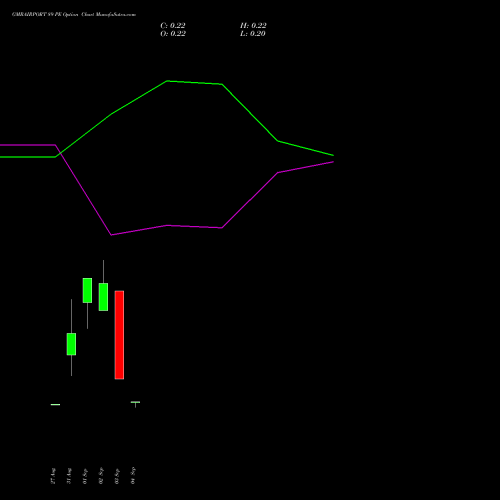
Task: Click the tall red candlestick
Action: click(x=119, y=335)
